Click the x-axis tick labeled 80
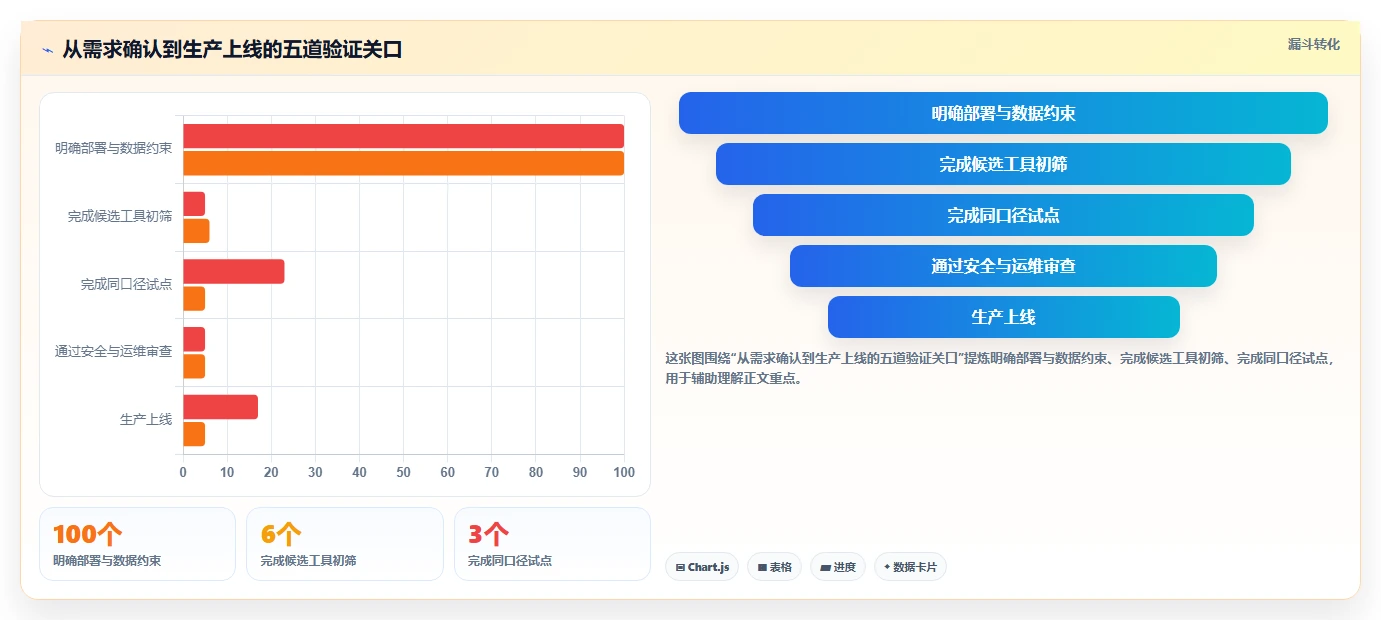 pos(536,472)
